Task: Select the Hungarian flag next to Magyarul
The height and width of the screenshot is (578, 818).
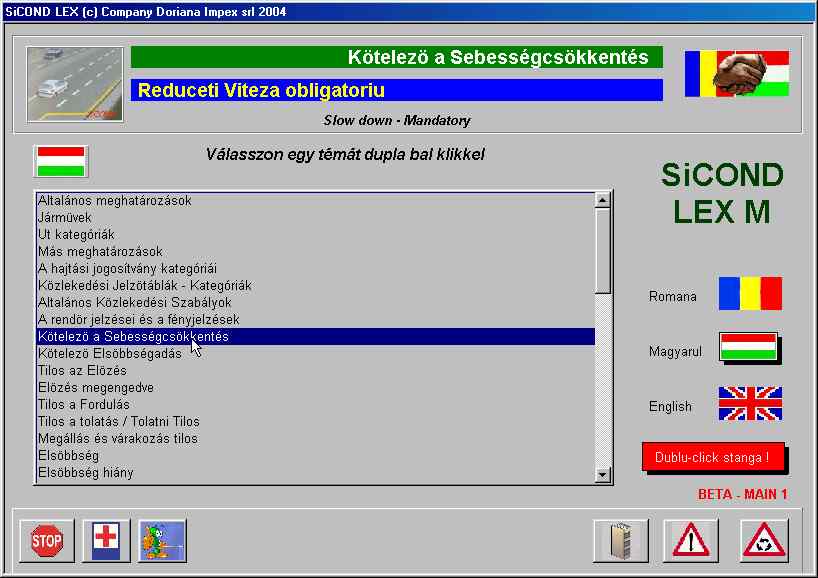Action: coord(749,347)
